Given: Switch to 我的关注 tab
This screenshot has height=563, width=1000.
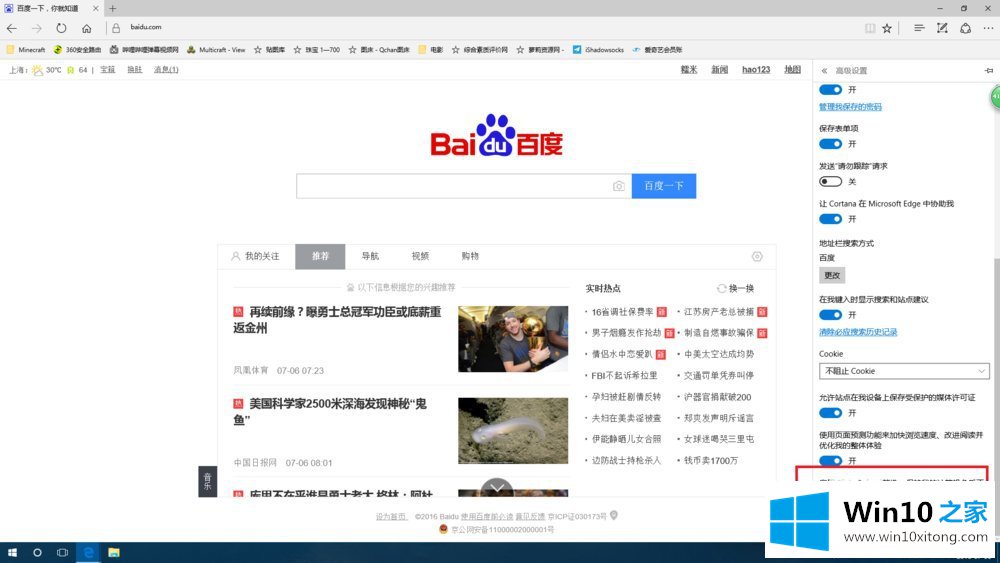Looking at the screenshot, I should [x=256, y=256].
